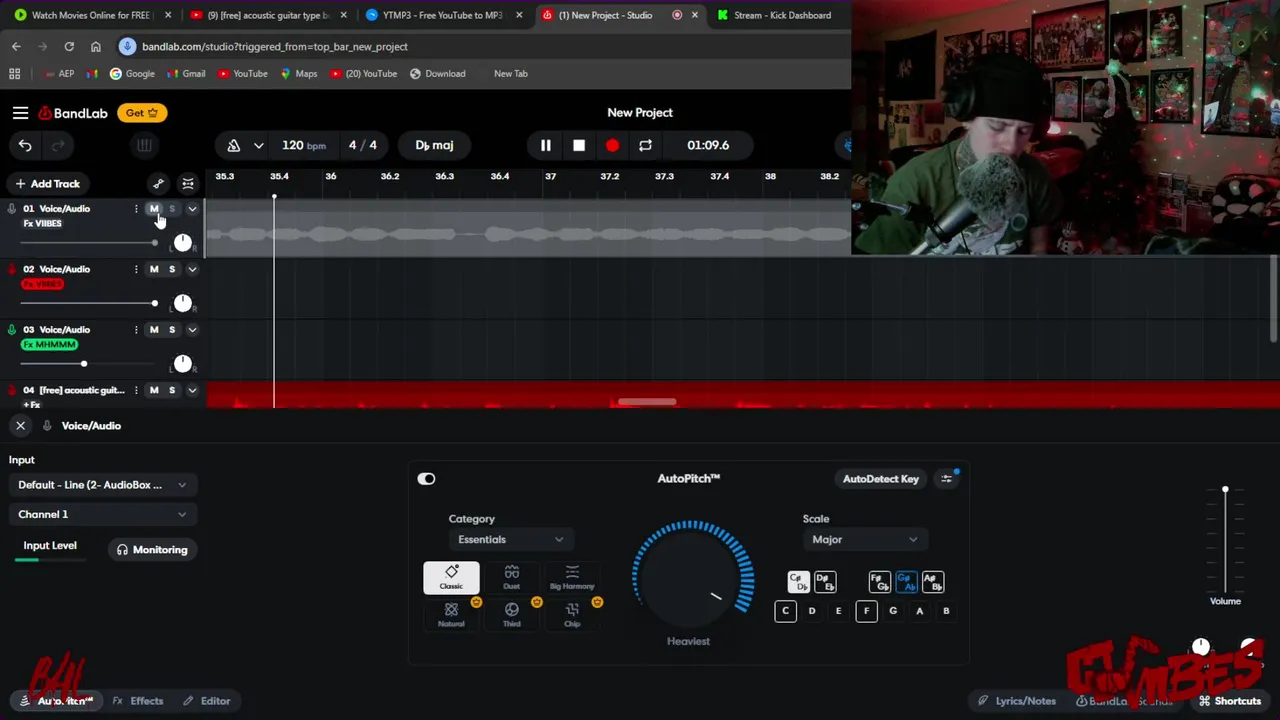1280x720 pixels.
Task: Expand track 04 chevron
Action: [192, 391]
